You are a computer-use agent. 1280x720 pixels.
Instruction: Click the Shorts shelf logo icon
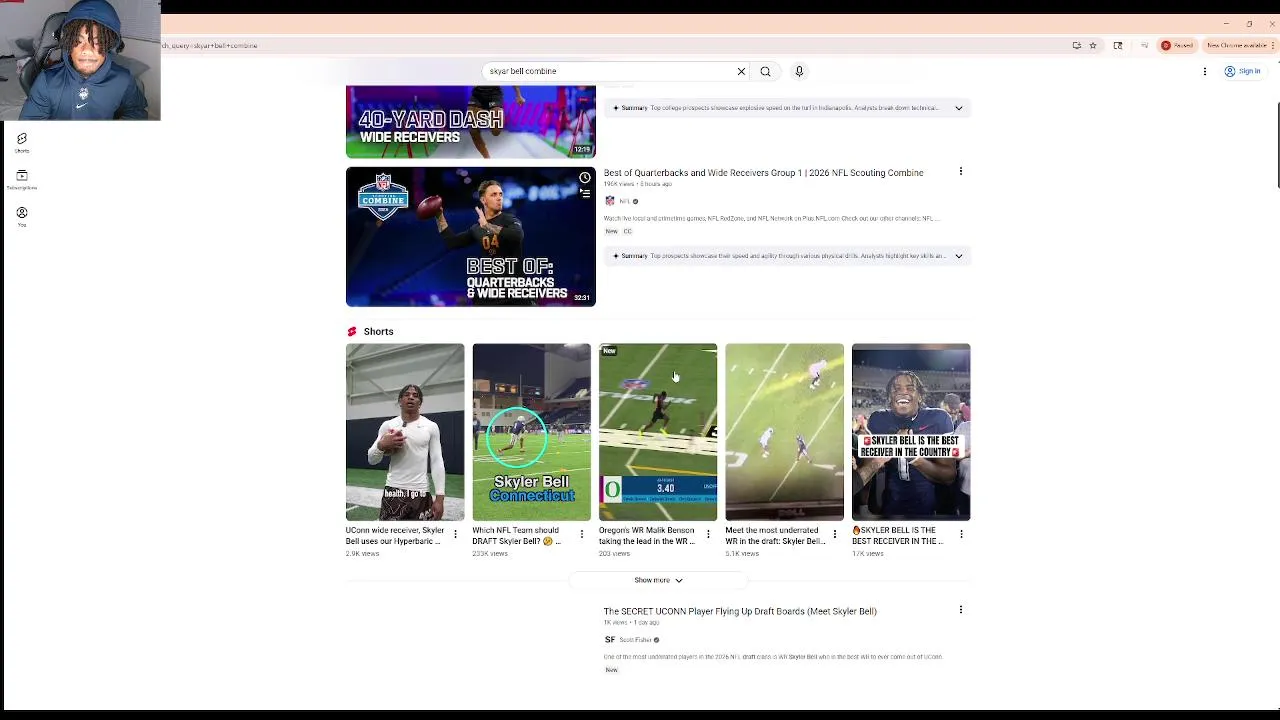(352, 332)
